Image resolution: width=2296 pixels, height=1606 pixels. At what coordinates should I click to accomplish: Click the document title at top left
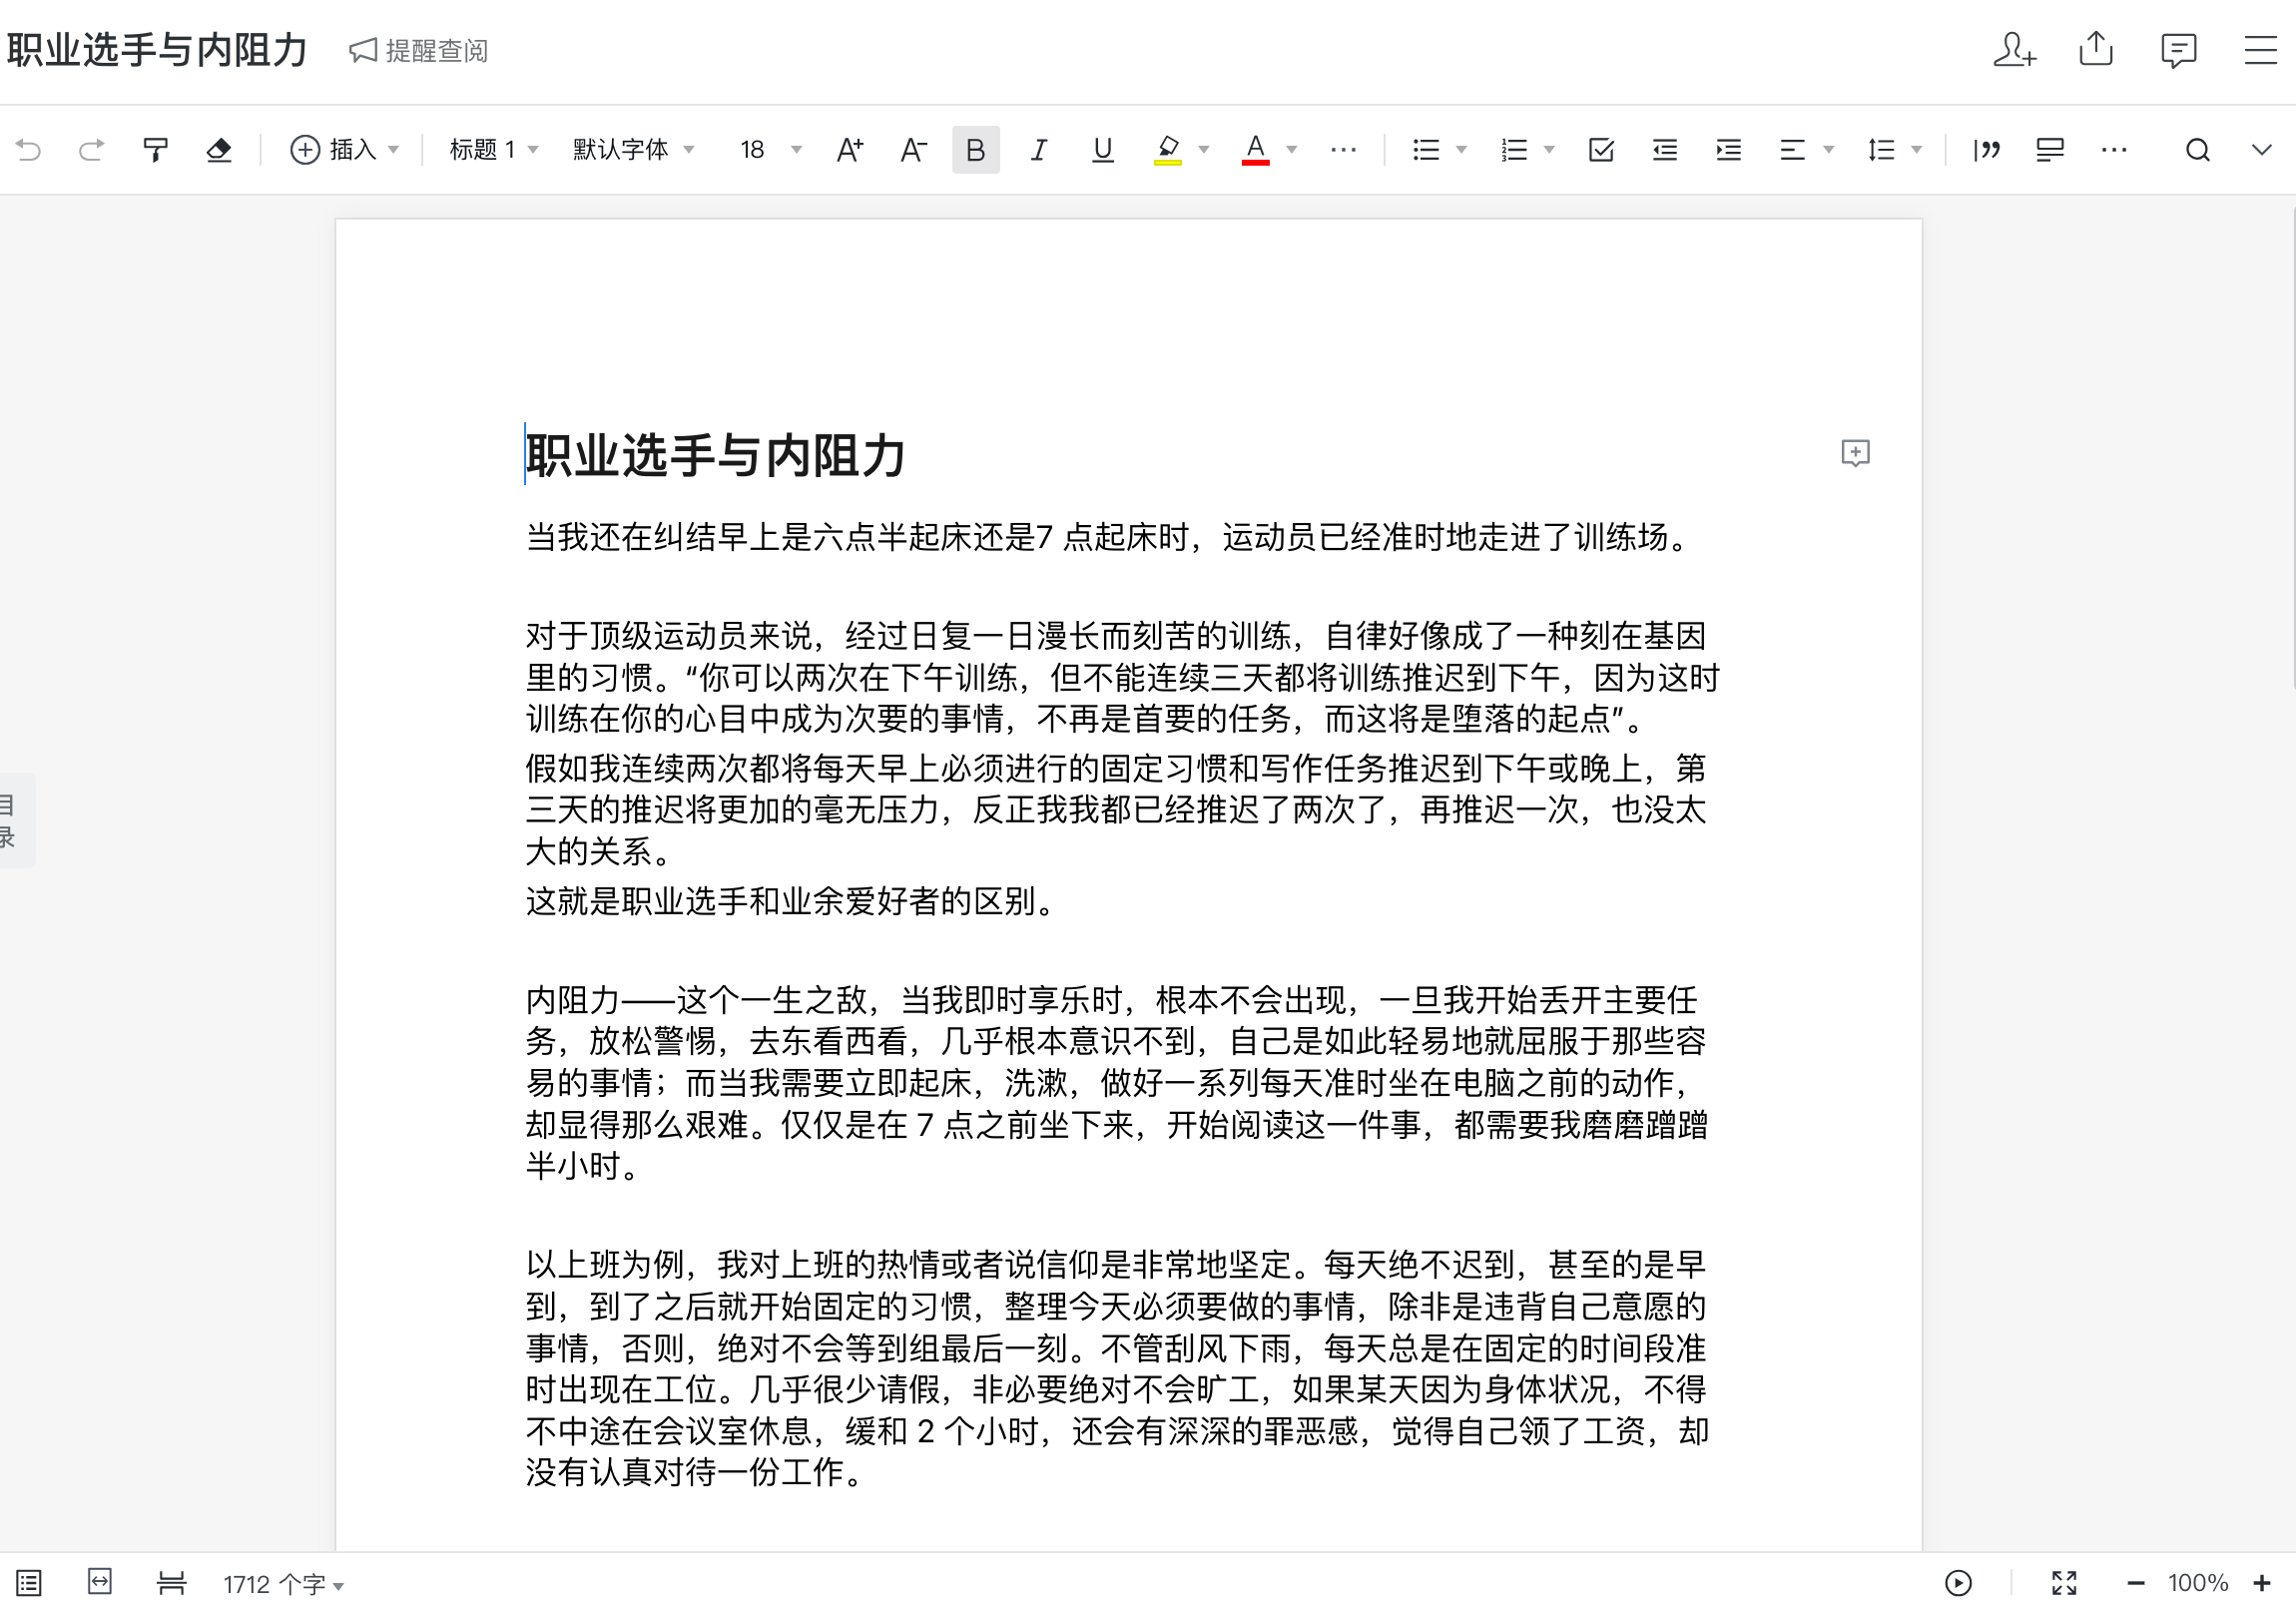point(157,50)
